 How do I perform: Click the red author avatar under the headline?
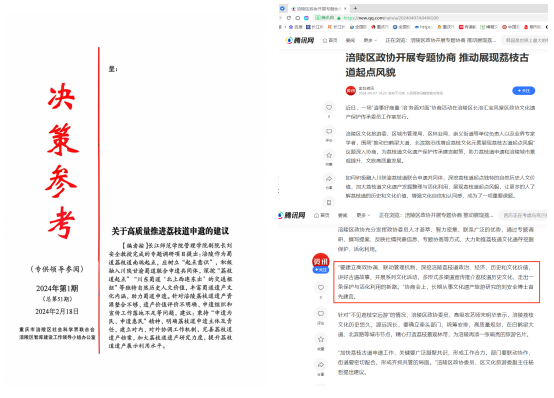[351, 91]
